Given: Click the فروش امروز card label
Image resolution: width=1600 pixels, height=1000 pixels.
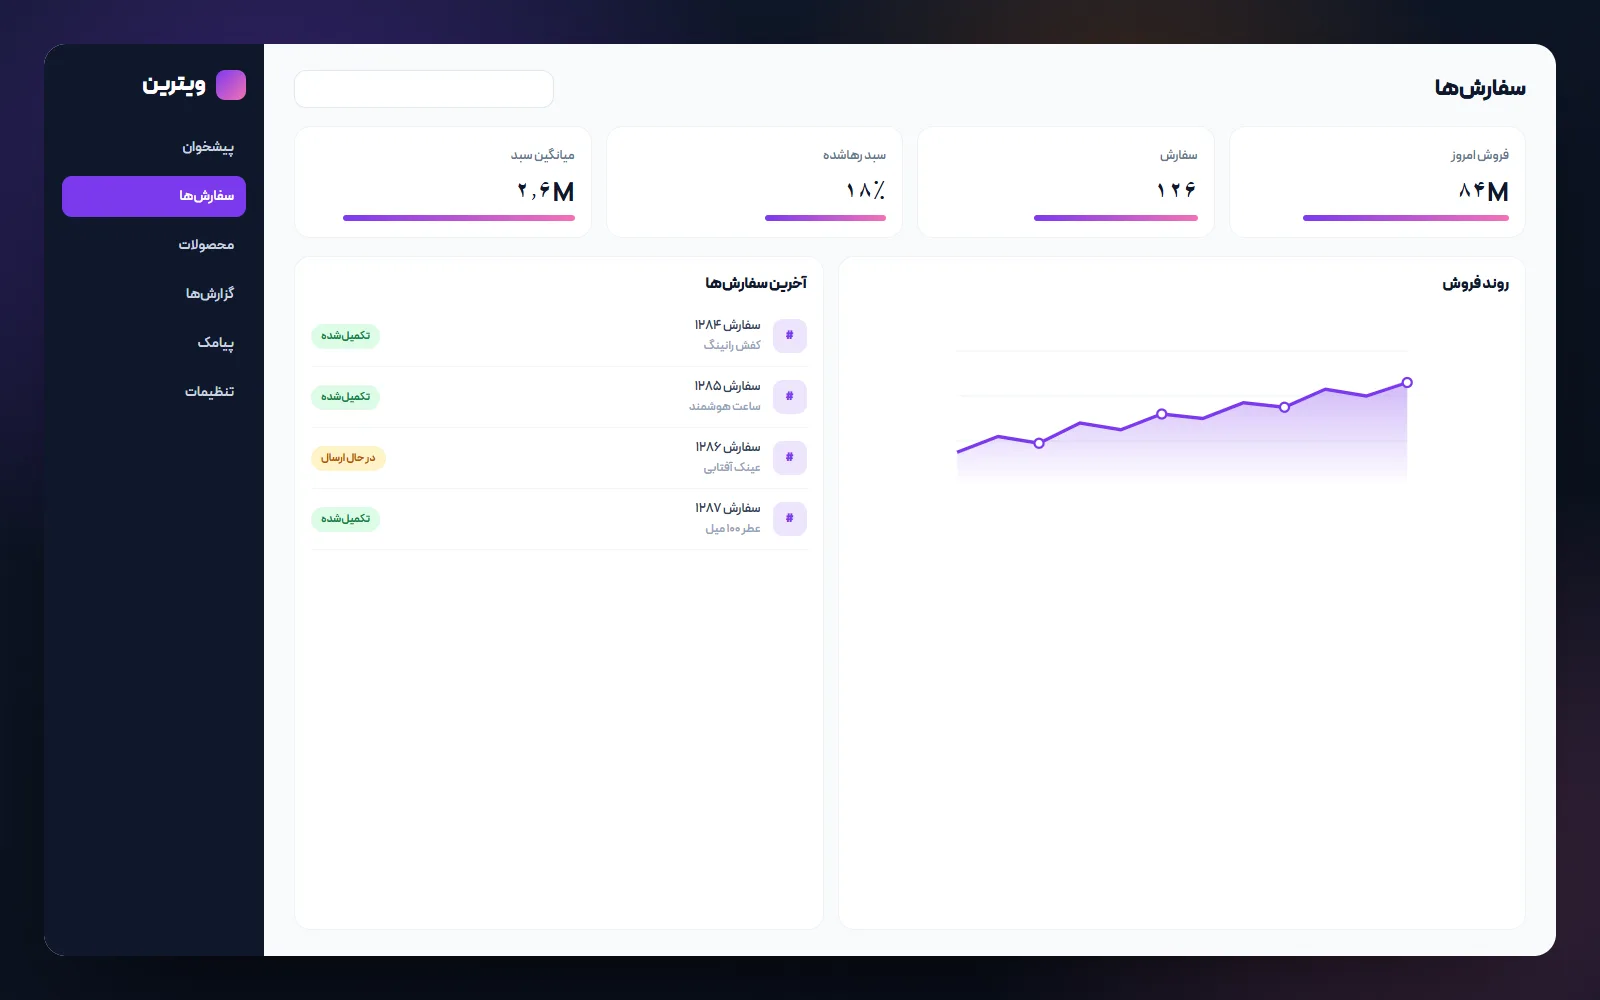Looking at the screenshot, I should (1480, 155).
